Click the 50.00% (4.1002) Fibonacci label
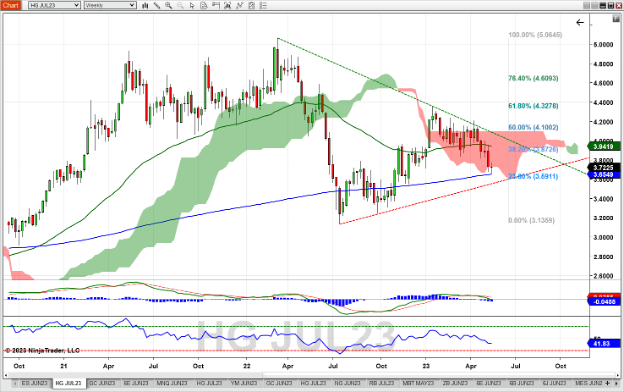Image resolution: width=624 pixels, height=392 pixels. [533, 127]
